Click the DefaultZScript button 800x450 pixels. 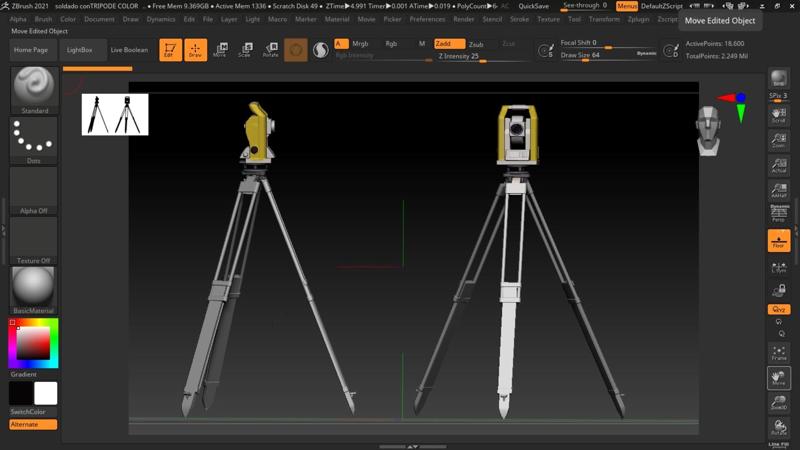pyautogui.click(x=662, y=6)
